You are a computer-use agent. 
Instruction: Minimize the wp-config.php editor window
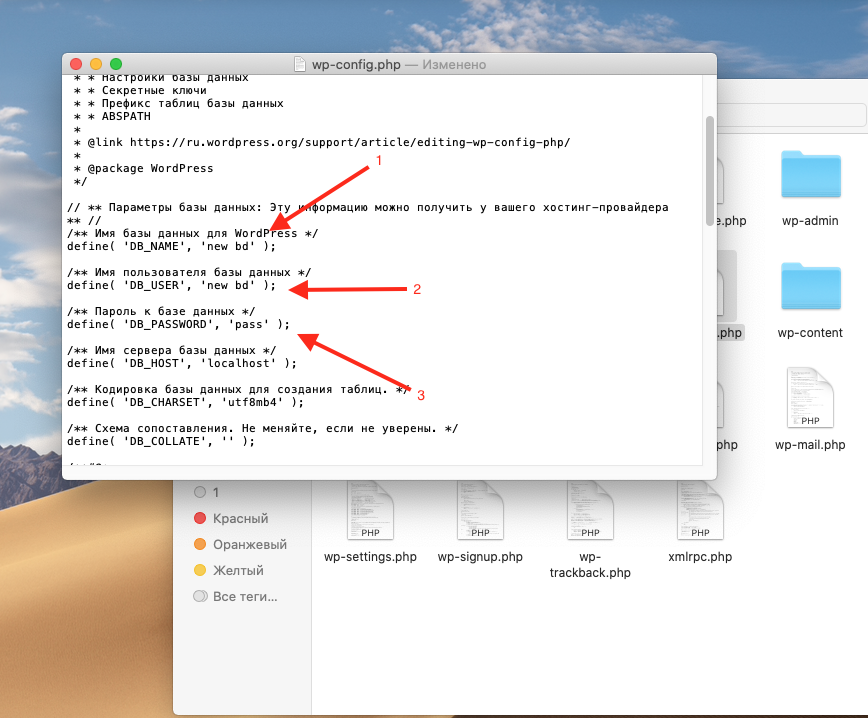(96, 64)
